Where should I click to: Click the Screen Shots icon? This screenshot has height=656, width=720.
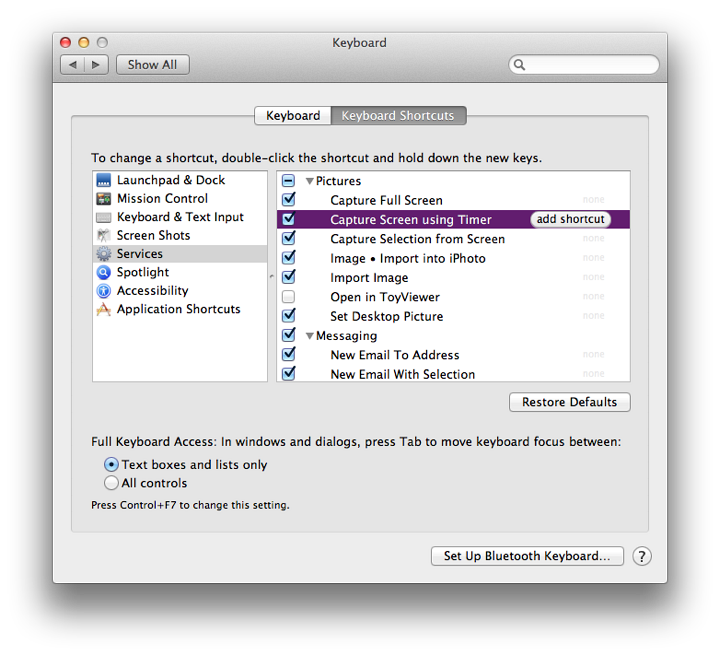104,235
